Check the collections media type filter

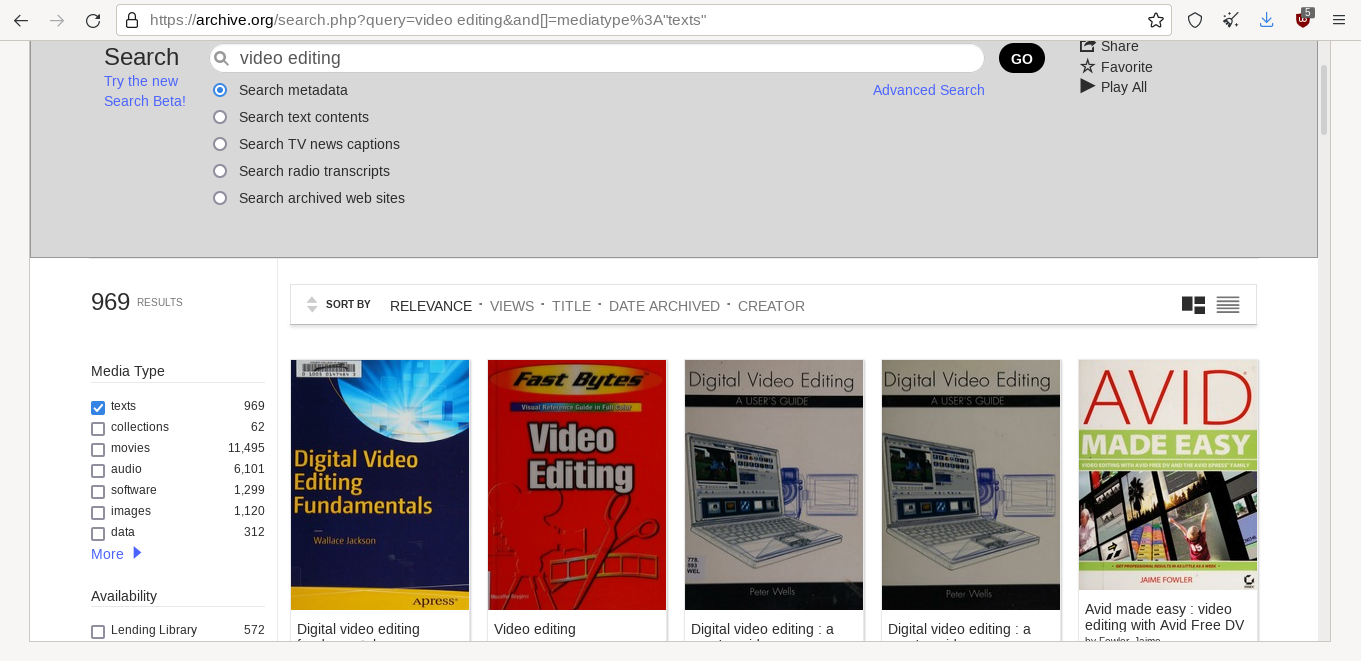click(x=98, y=428)
